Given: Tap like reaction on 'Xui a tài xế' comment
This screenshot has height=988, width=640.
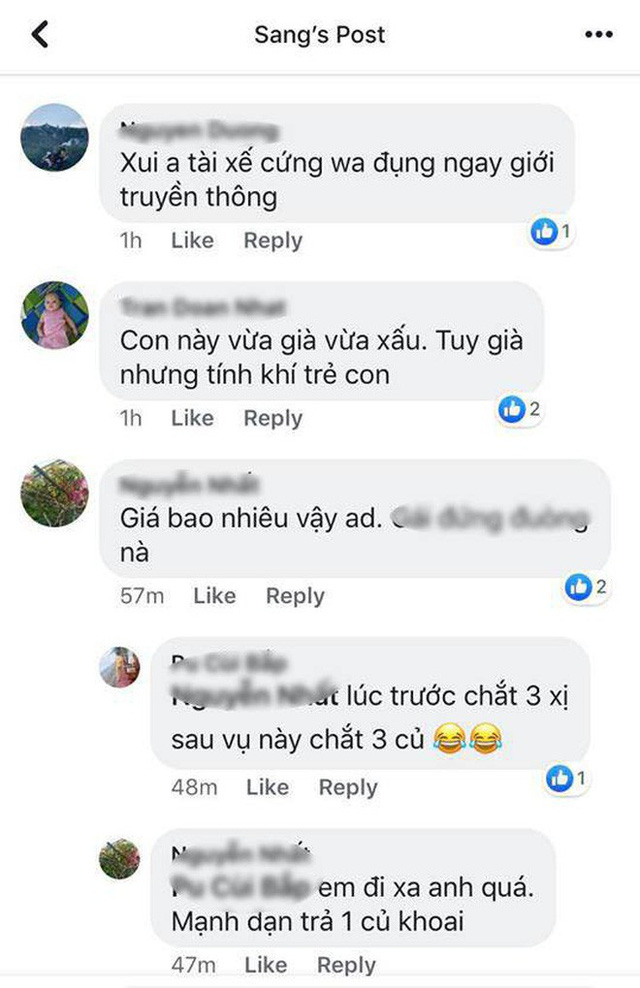Looking at the screenshot, I should click(x=551, y=232).
